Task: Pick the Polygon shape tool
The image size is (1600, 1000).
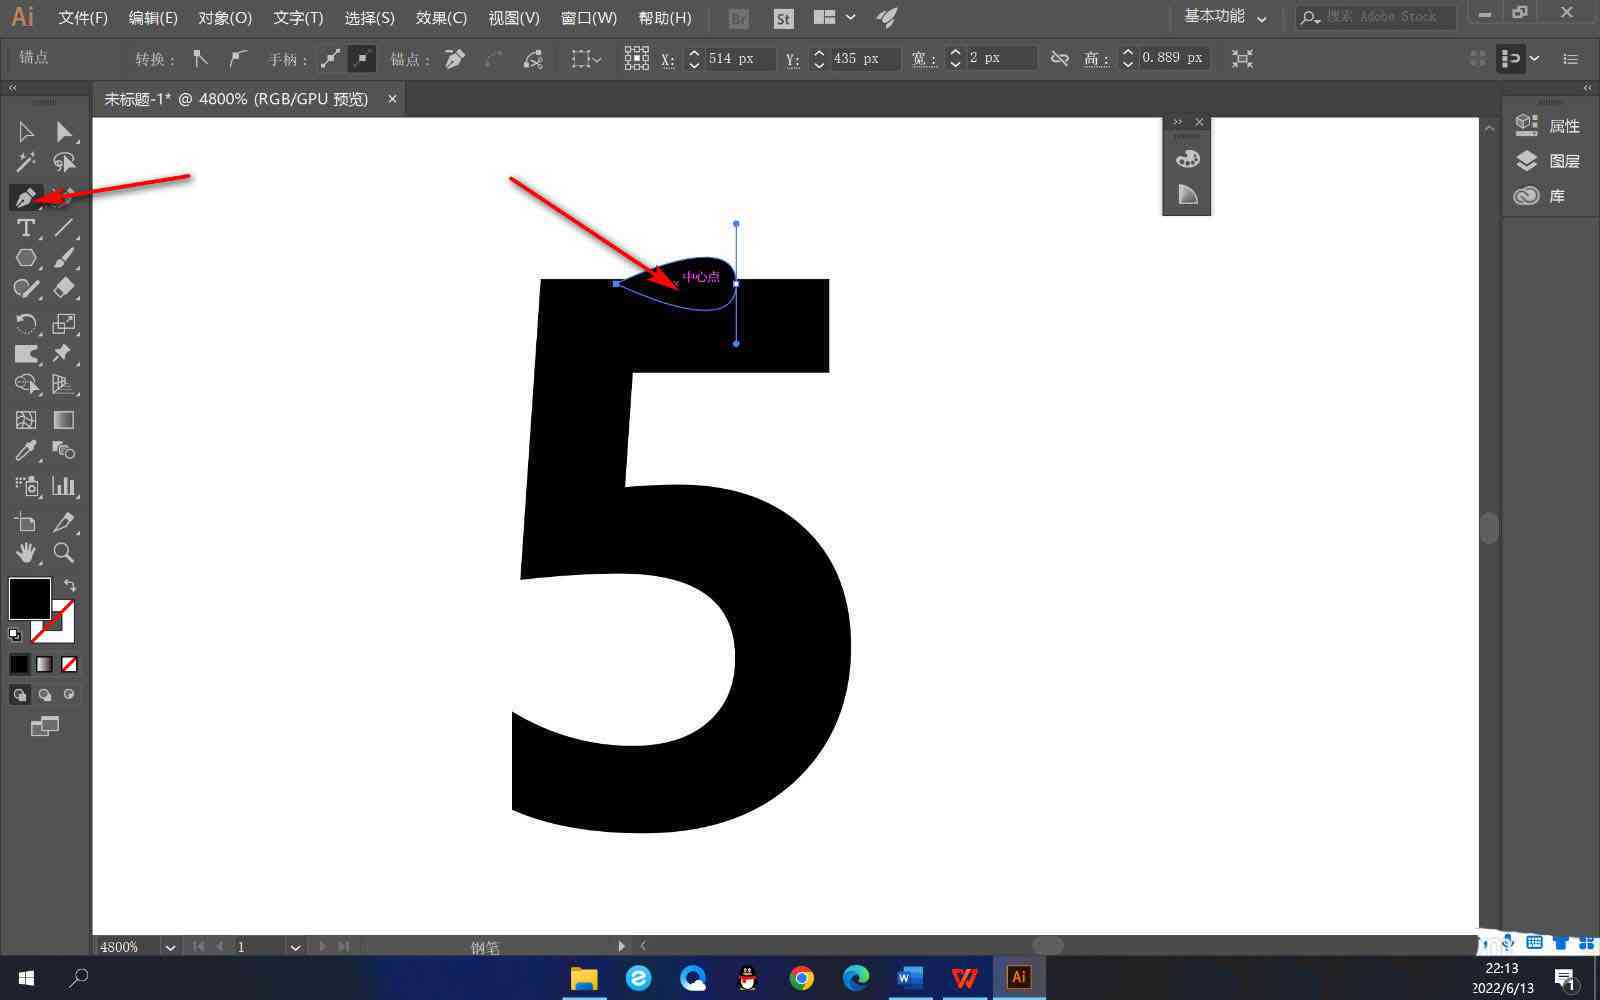Action: pyautogui.click(x=26, y=258)
